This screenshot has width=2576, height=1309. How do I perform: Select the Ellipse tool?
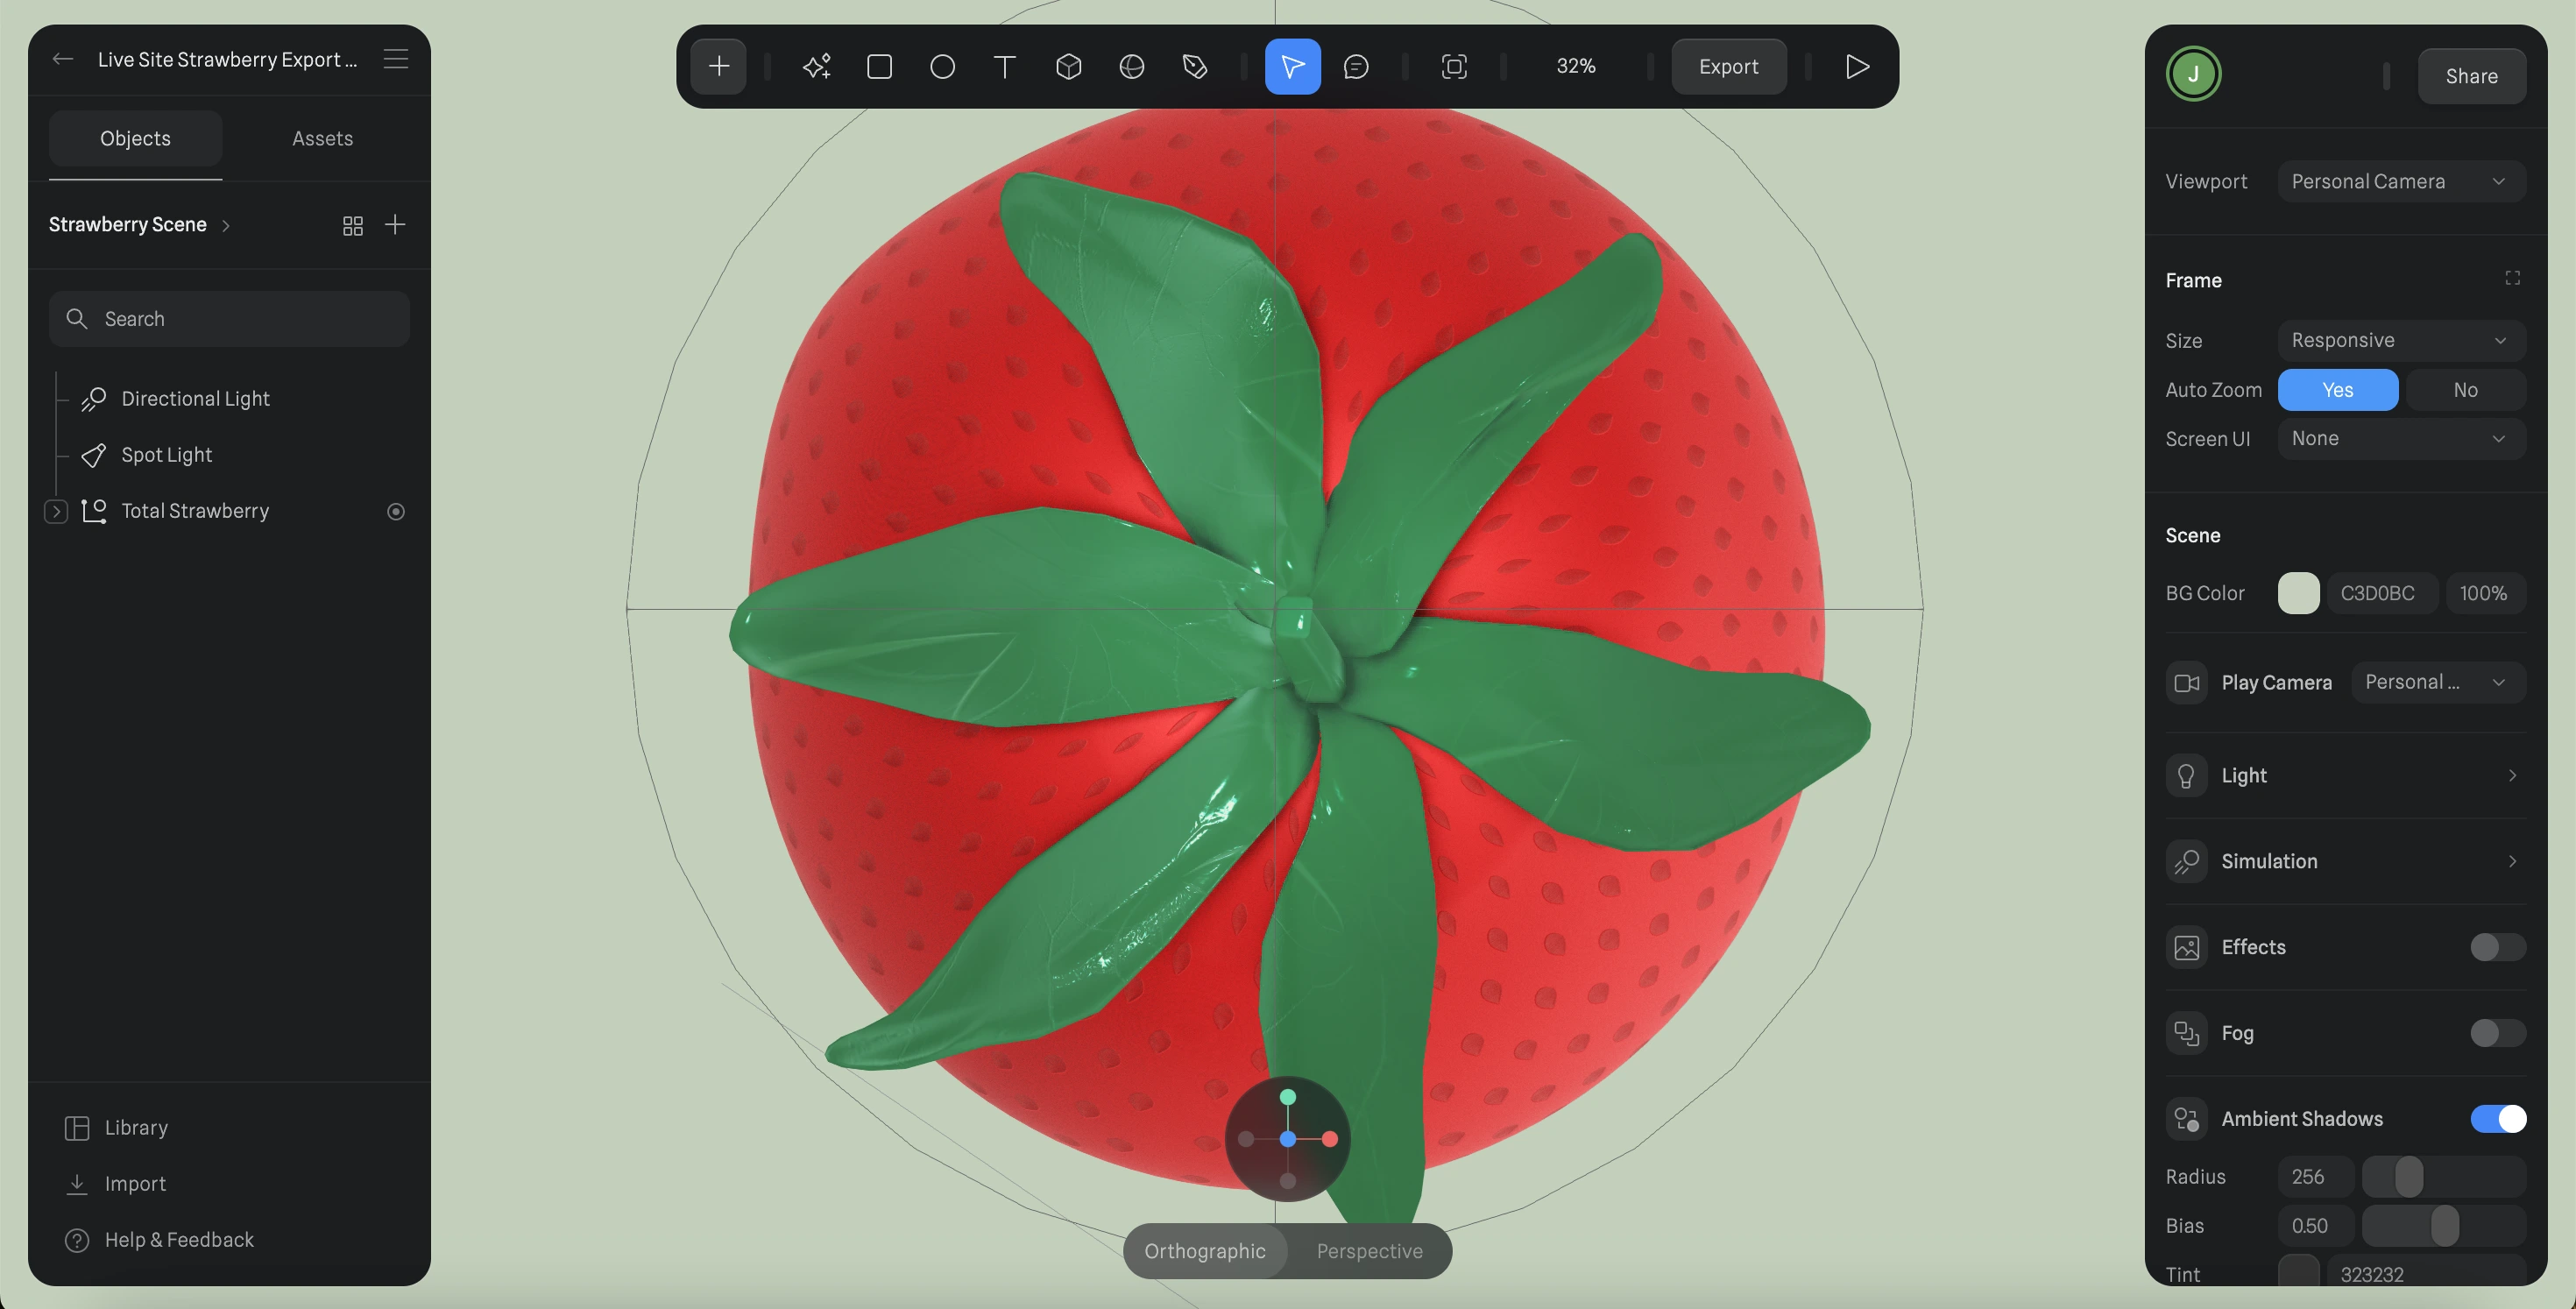942,66
